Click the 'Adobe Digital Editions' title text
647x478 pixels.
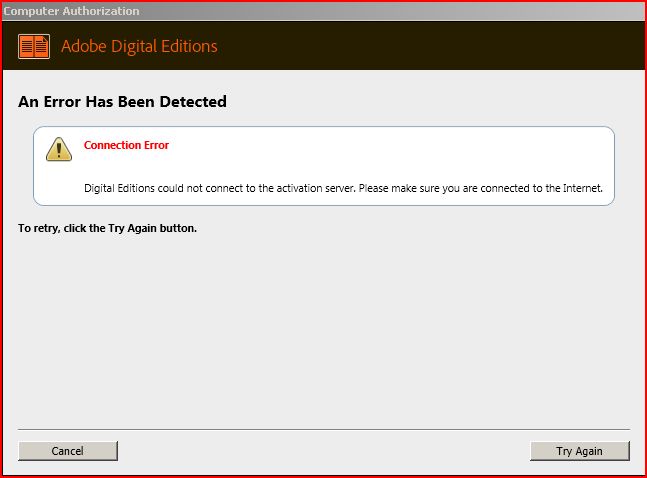pos(139,46)
